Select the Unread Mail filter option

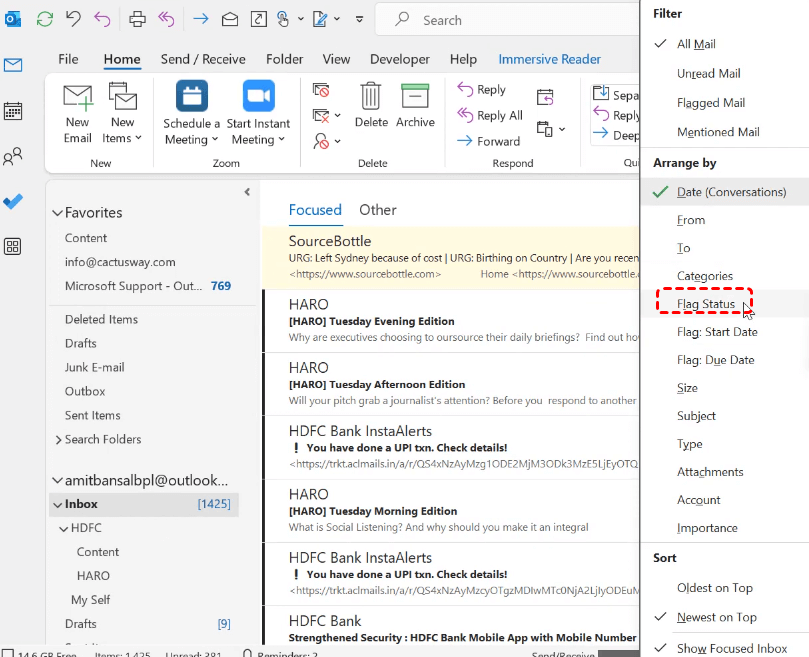(708, 73)
